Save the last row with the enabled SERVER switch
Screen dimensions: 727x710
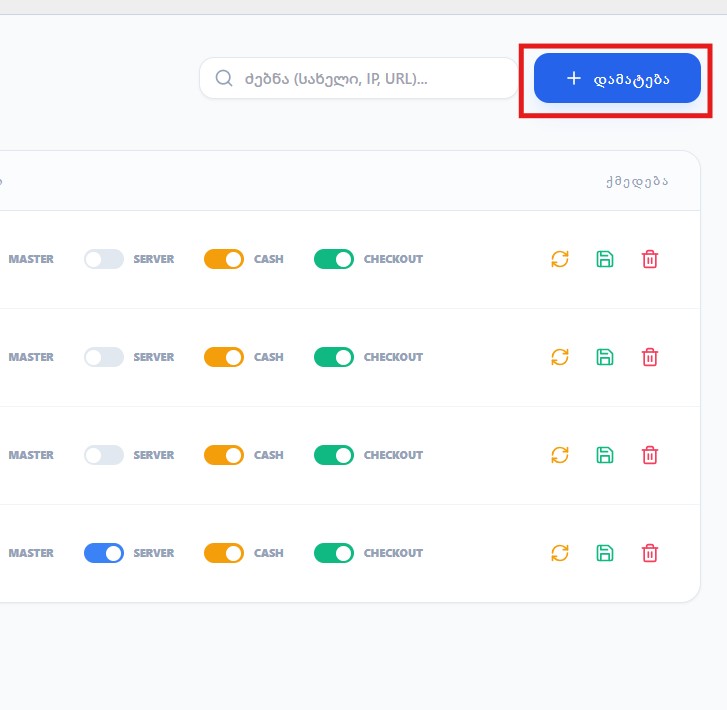click(605, 553)
